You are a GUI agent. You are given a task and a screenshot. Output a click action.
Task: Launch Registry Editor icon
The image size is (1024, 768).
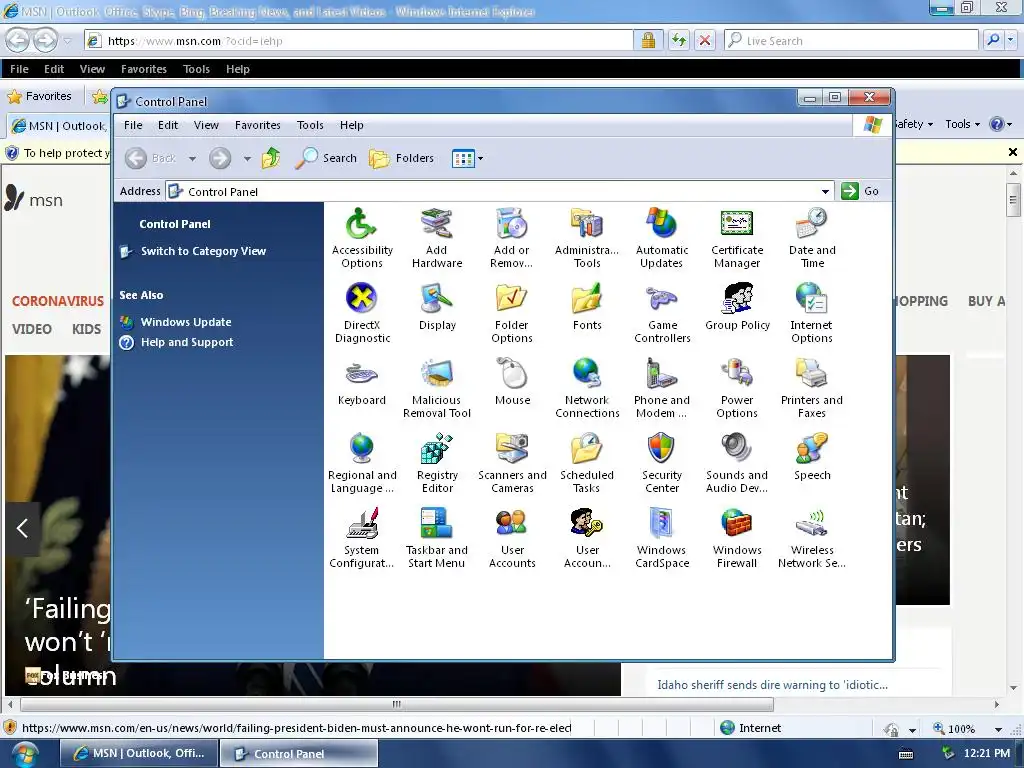437,463
